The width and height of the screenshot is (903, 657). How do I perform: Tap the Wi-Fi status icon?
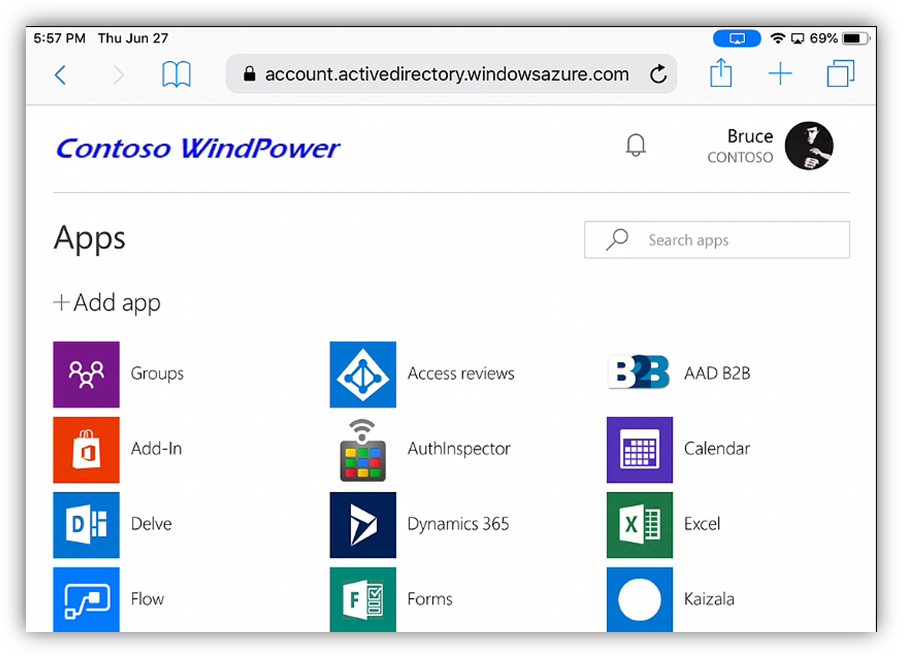(777, 39)
